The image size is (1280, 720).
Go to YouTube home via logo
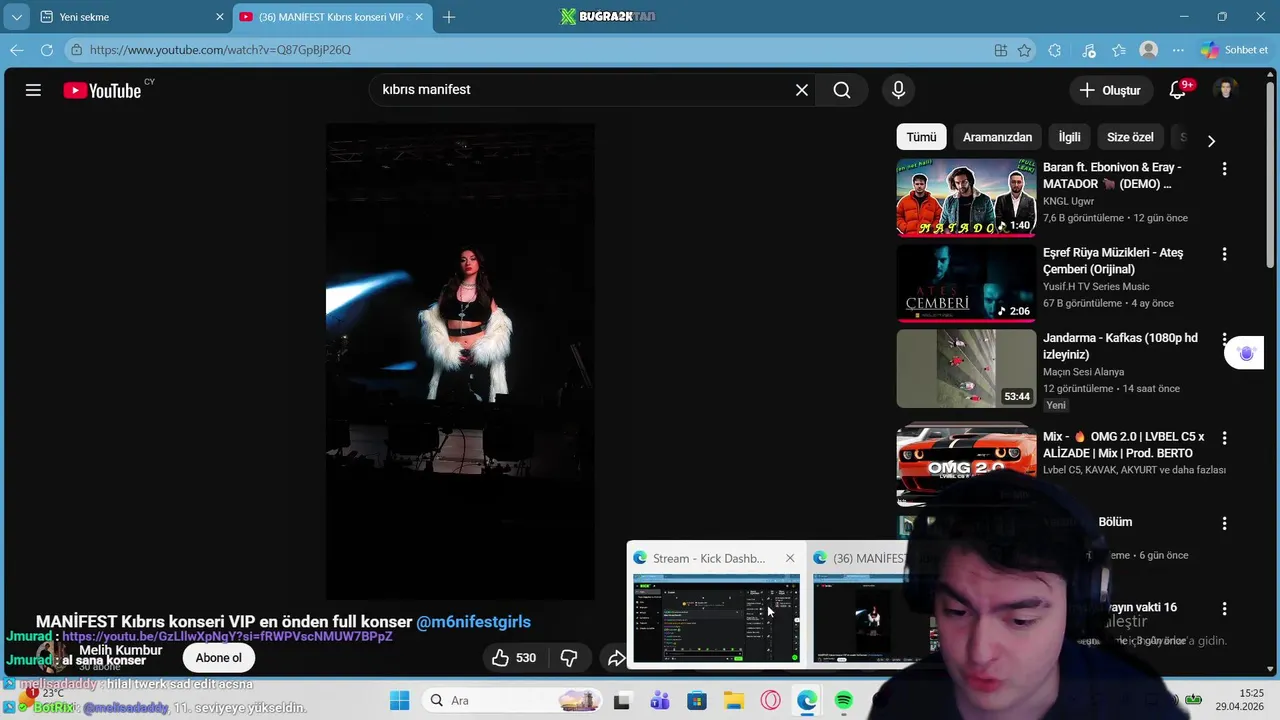(102, 90)
